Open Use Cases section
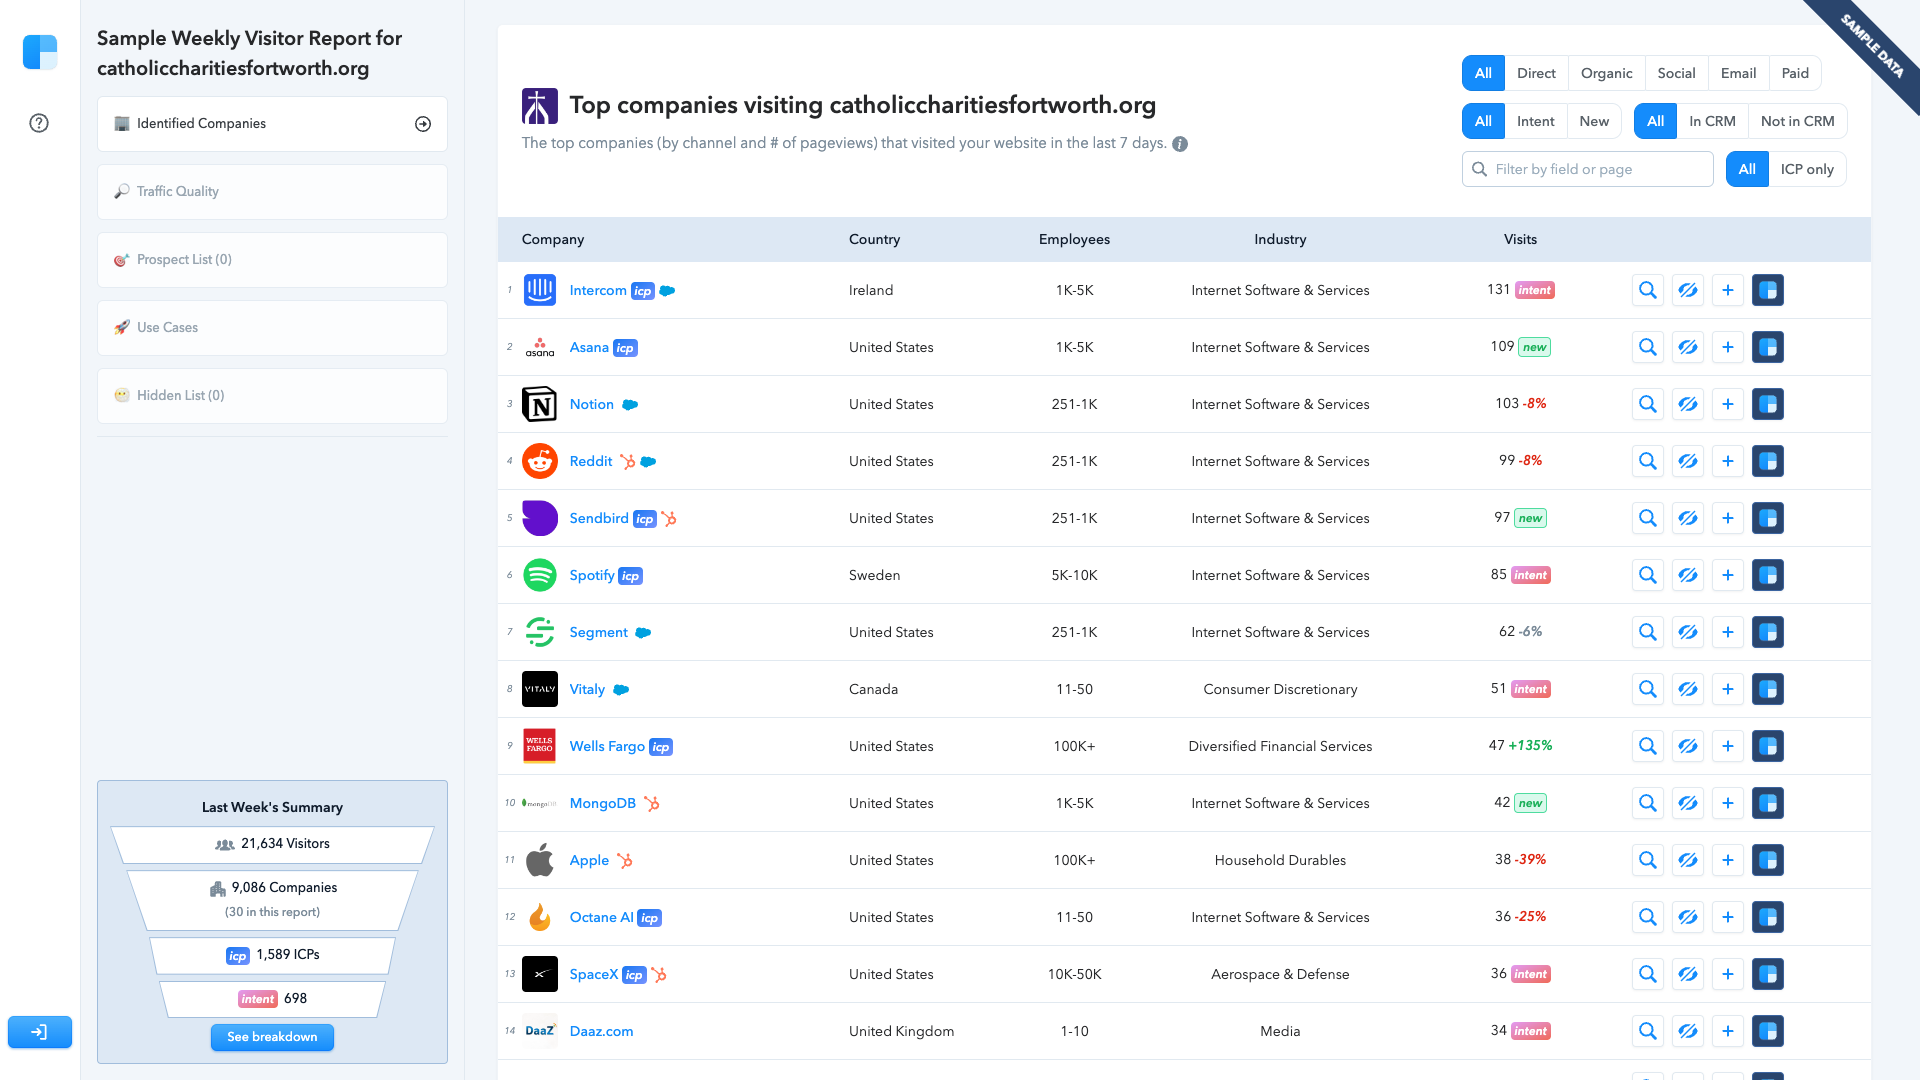This screenshot has height=1080, width=1920. pyautogui.click(x=272, y=328)
